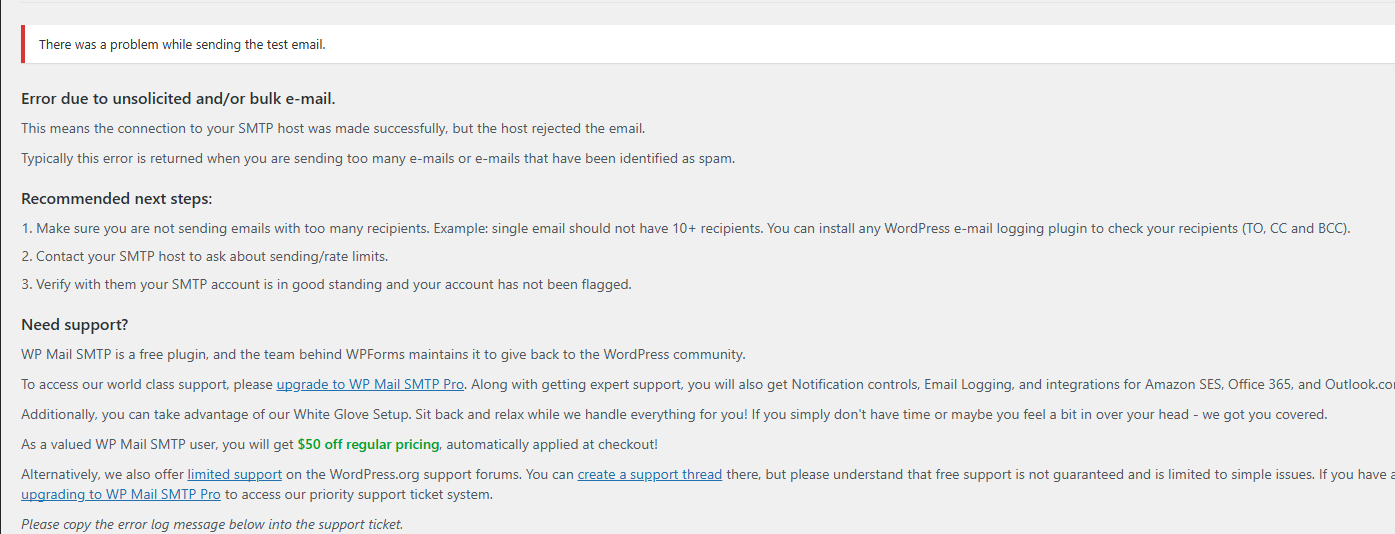
Task: Click the "upgrade to WP Mail SMTP Pro" link
Action: [x=370, y=384]
